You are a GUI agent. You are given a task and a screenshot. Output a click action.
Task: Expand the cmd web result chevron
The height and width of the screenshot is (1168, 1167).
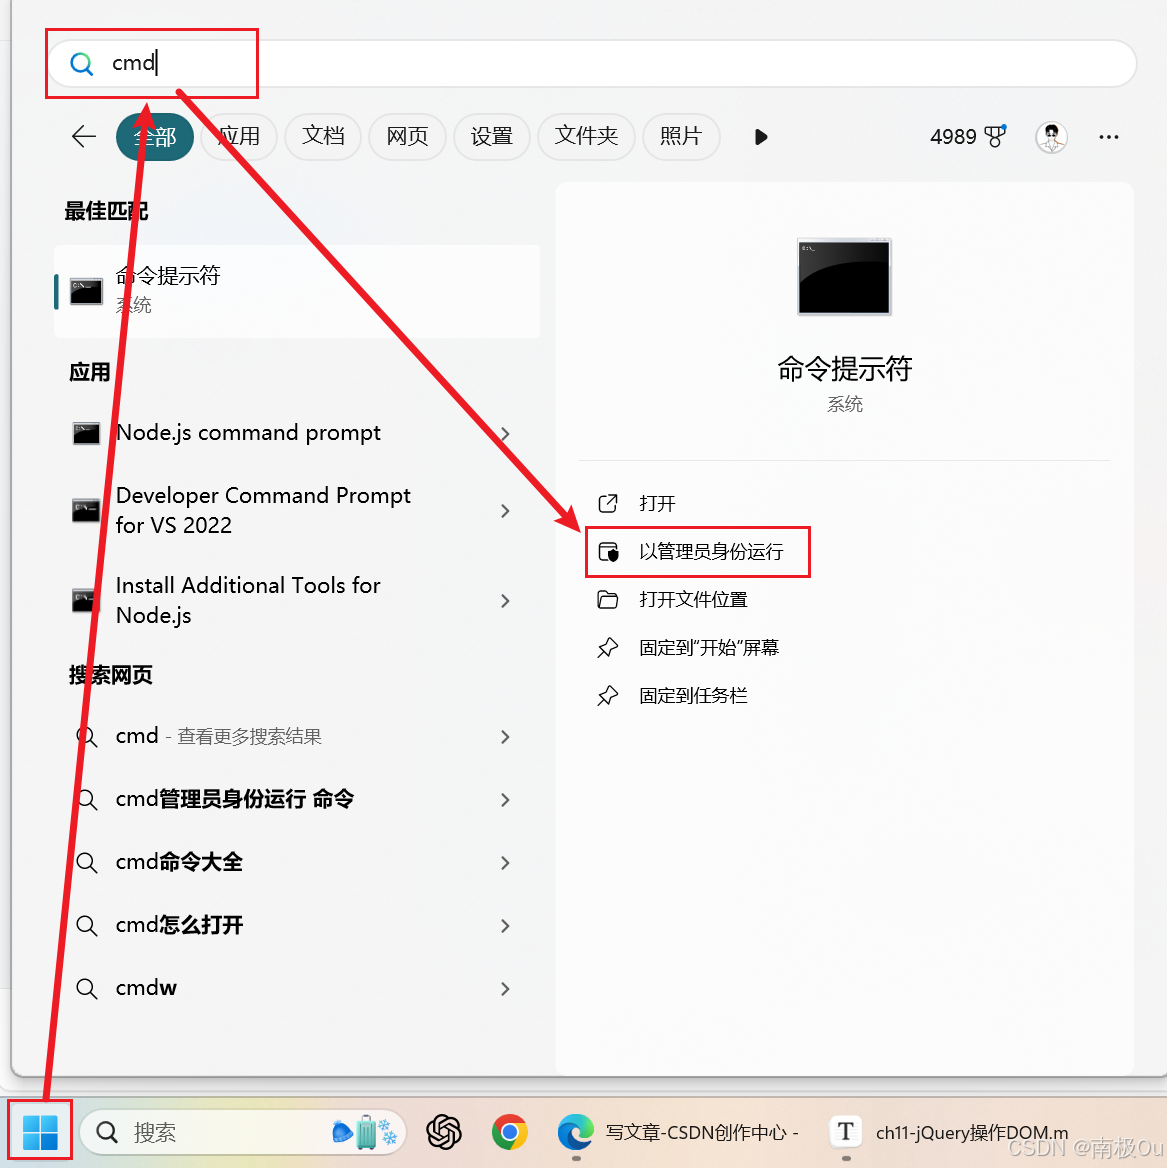tap(505, 737)
